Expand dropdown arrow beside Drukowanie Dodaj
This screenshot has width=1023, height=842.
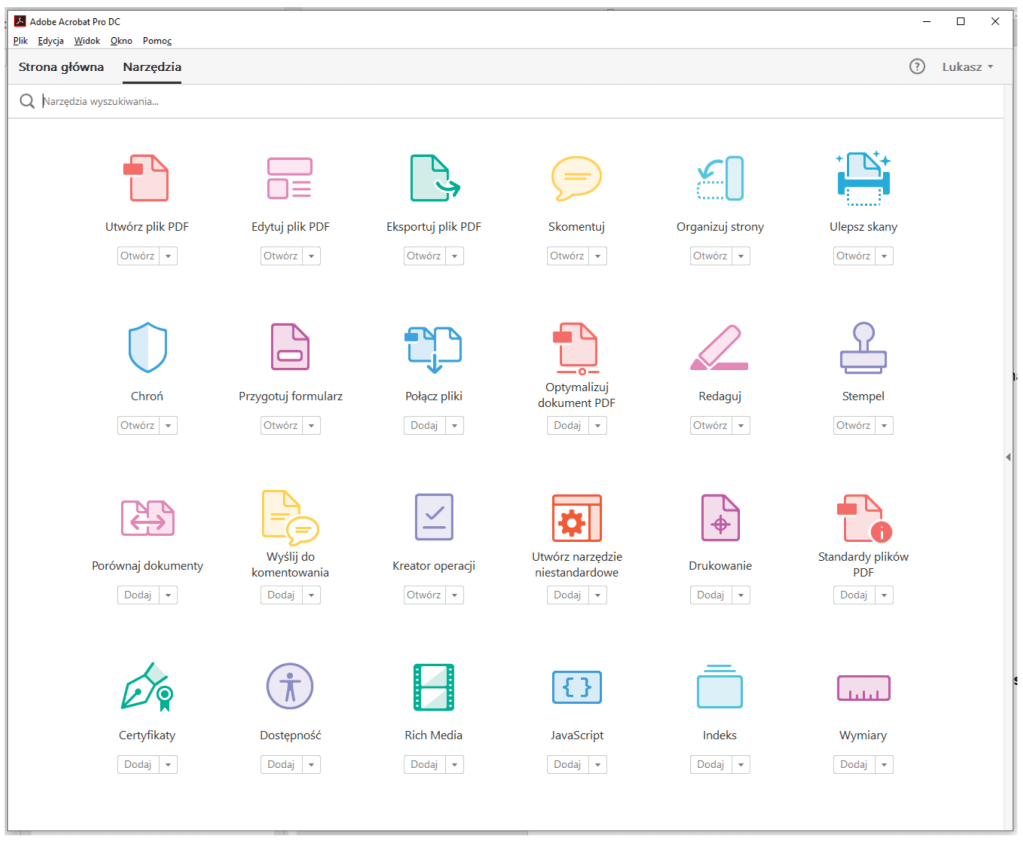[x=741, y=595]
